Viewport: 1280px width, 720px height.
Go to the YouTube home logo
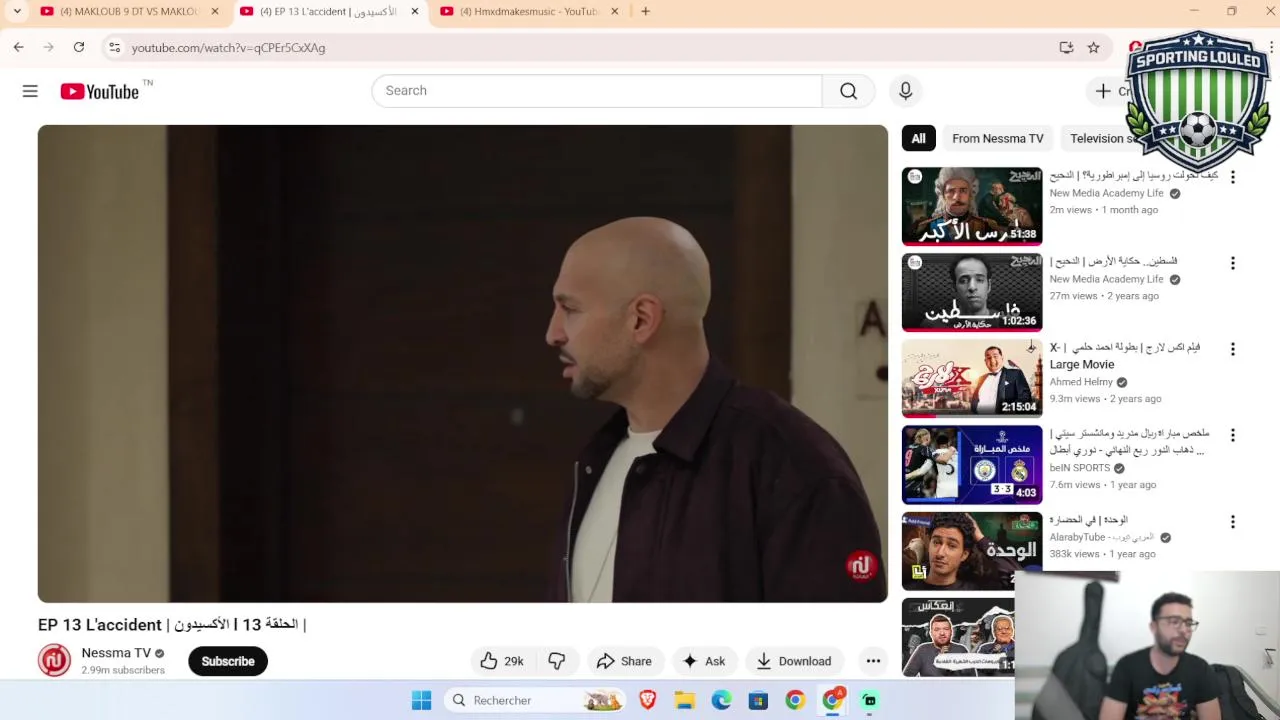[x=99, y=91]
